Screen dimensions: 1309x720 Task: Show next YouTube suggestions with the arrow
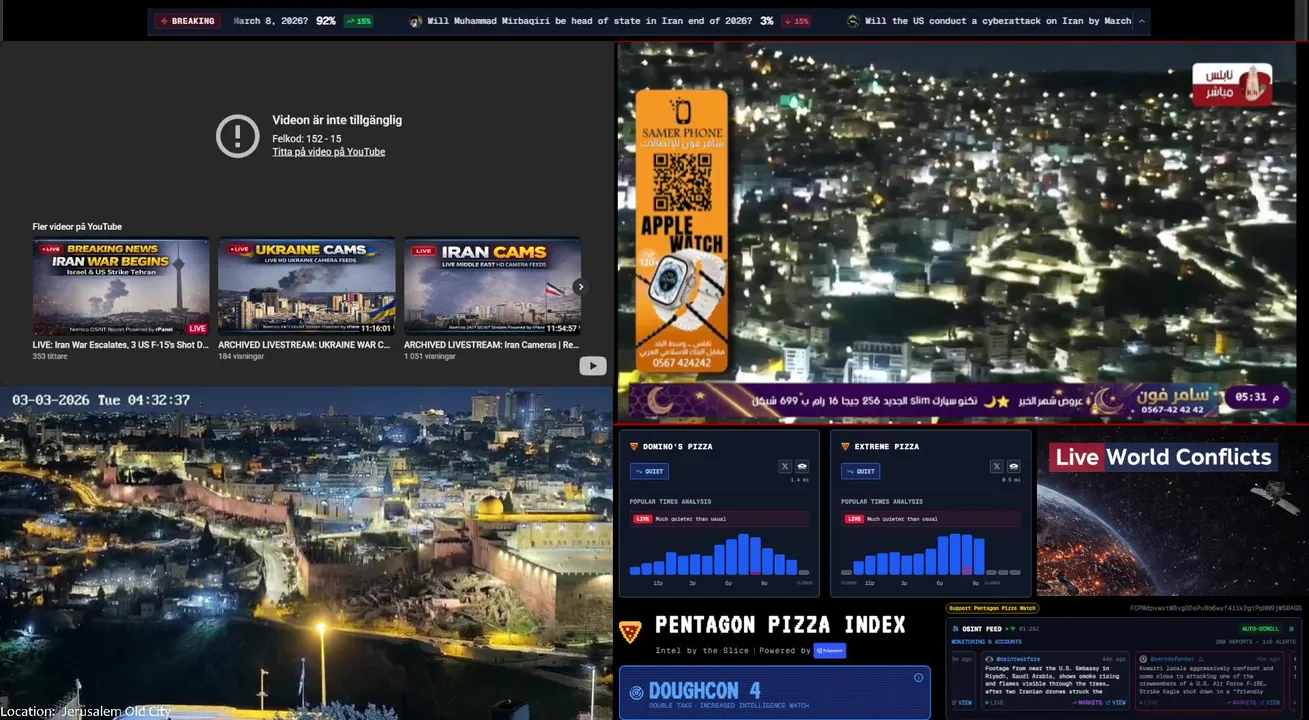pos(579,287)
